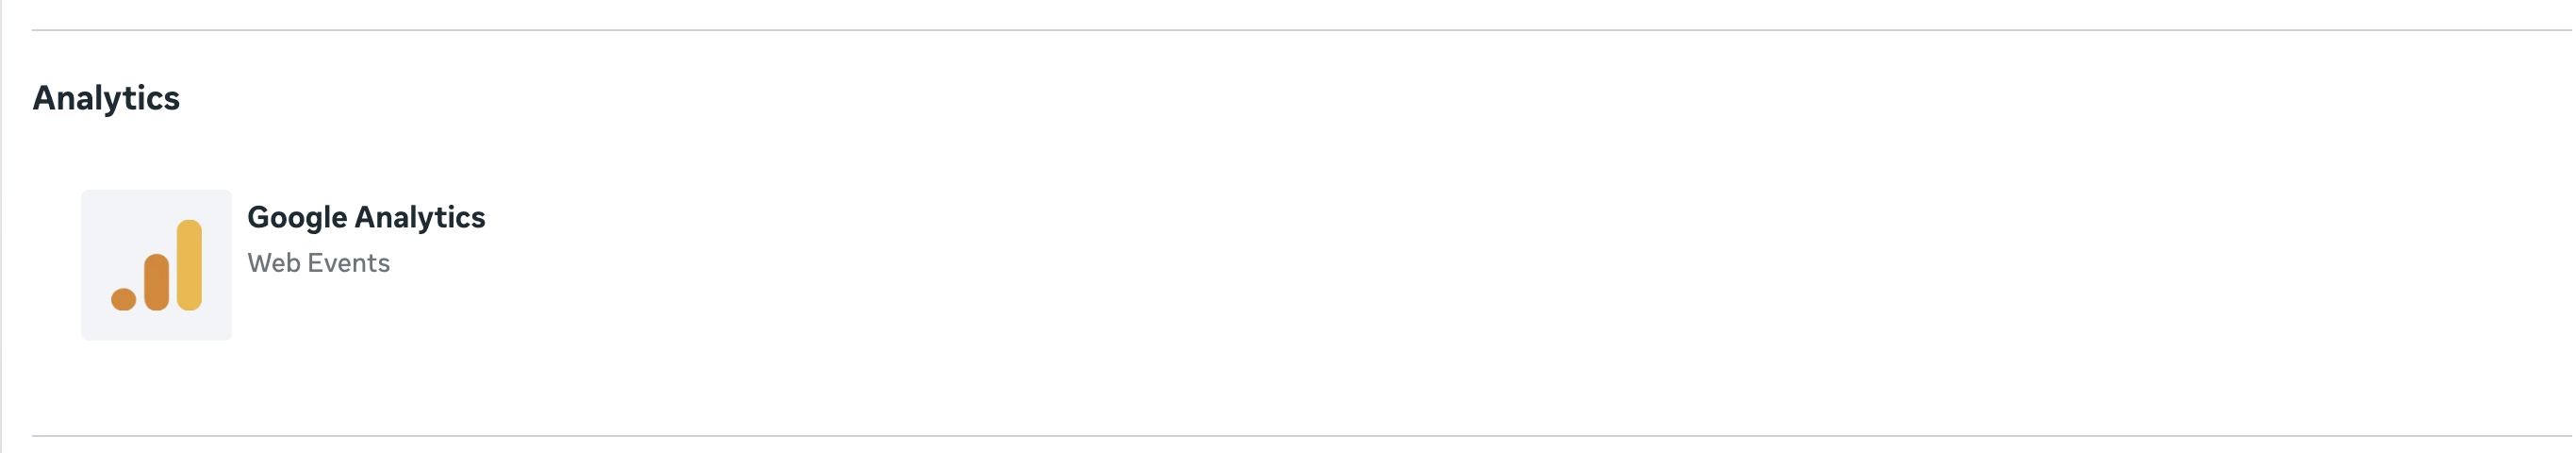Click the letter "A" of Analytics heading
The width and height of the screenshot is (2576, 453).
[x=45, y=98]
